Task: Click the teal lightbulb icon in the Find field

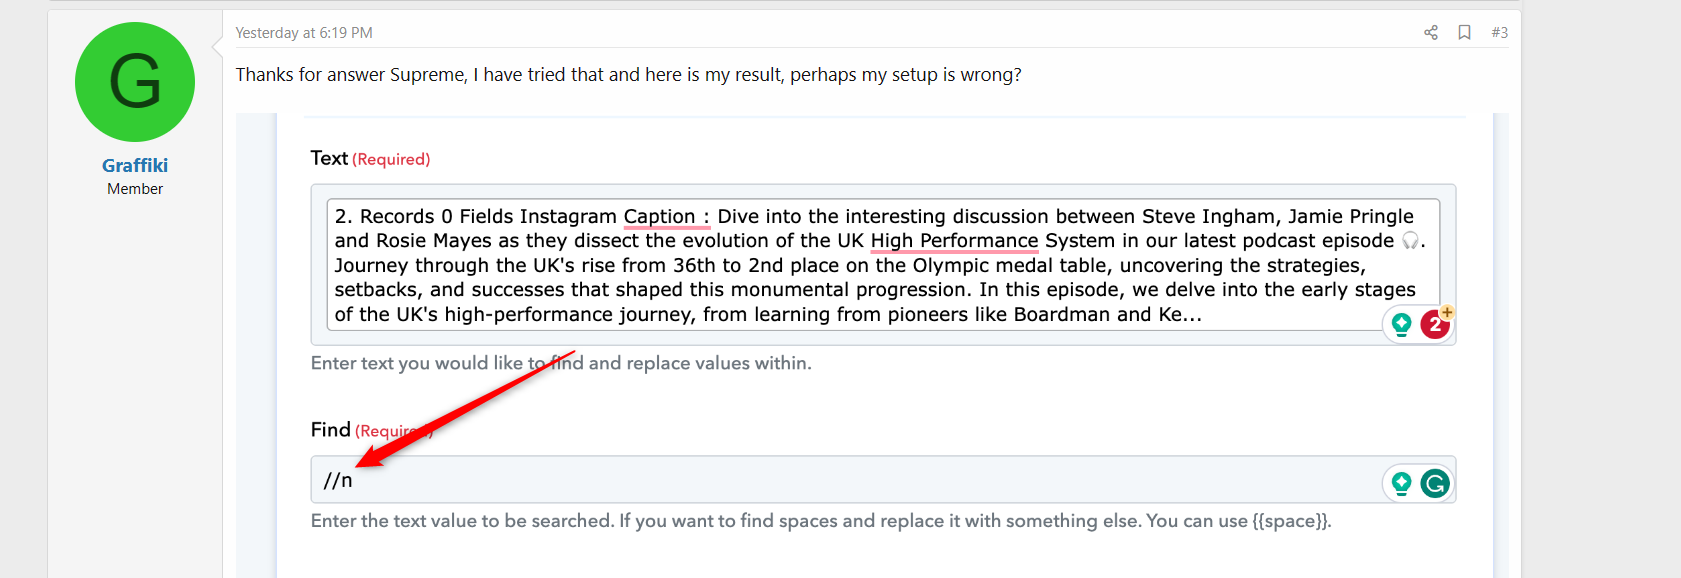Action: click(x=1401, y=484)
